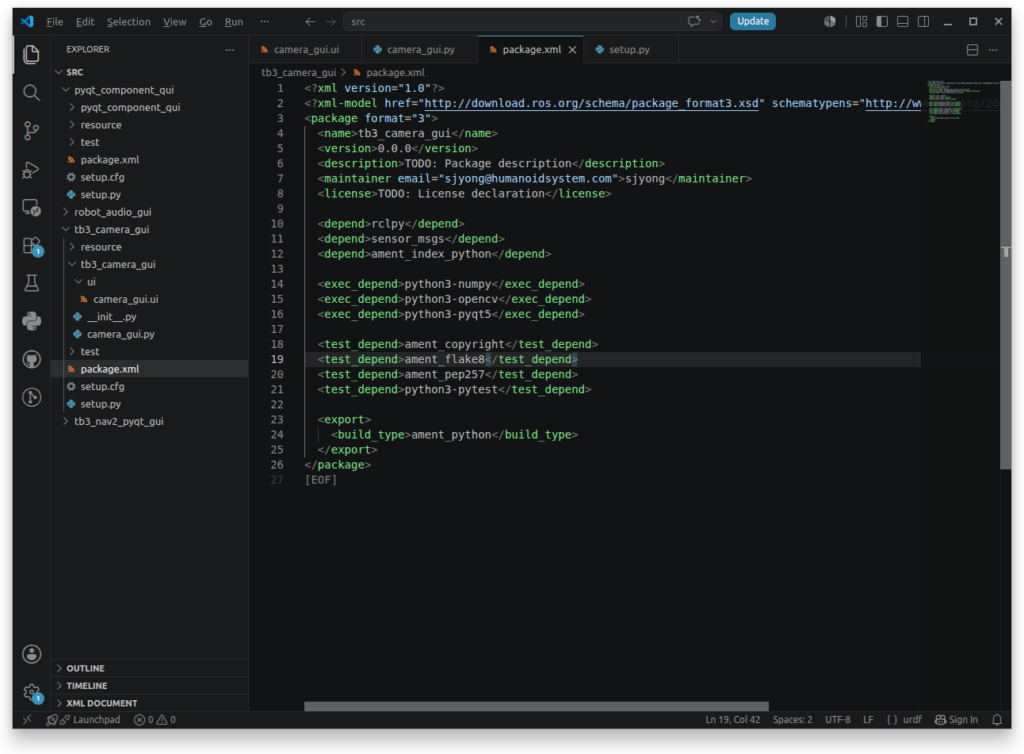
Task: Expand the OUTLINE section
Action: (150, 668)
